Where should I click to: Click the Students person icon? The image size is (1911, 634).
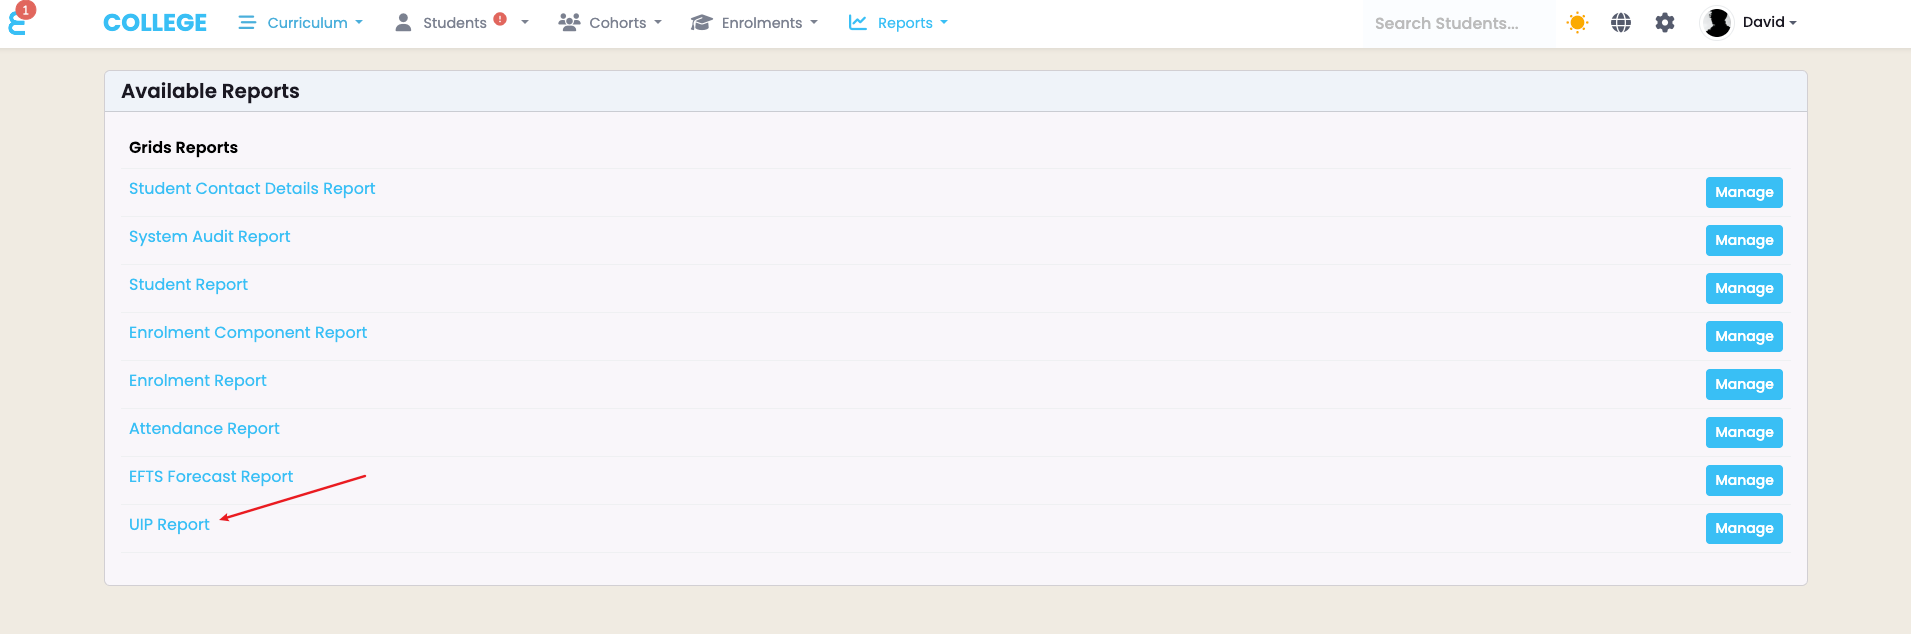[403, 22]
